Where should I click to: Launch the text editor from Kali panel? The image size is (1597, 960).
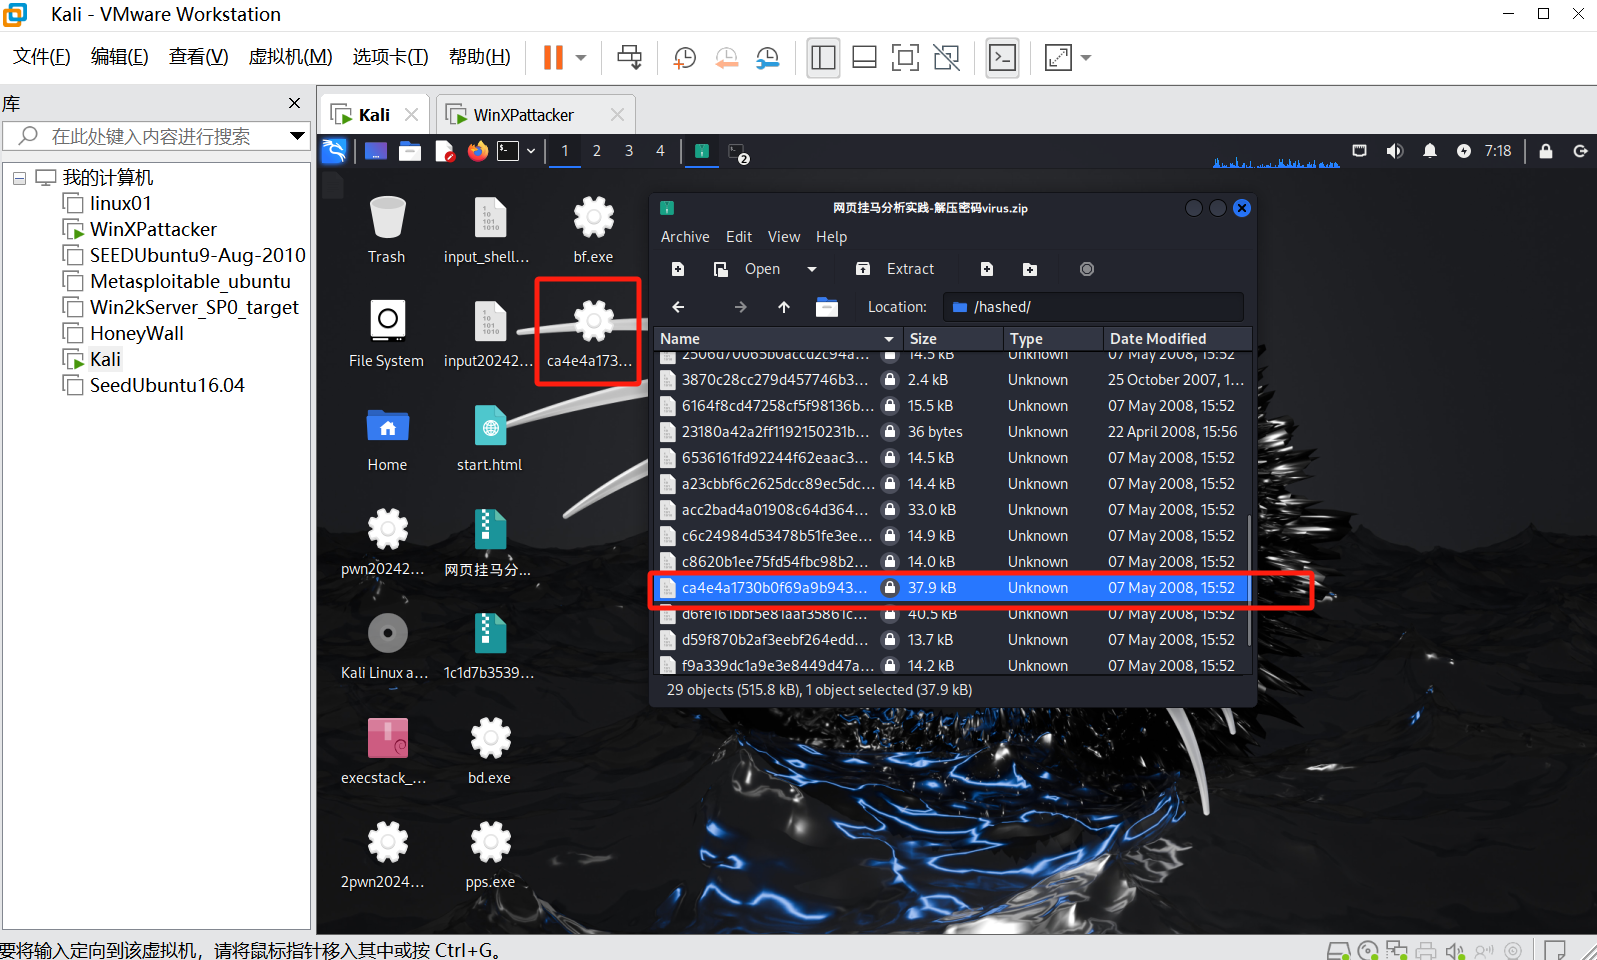(445, 151)
